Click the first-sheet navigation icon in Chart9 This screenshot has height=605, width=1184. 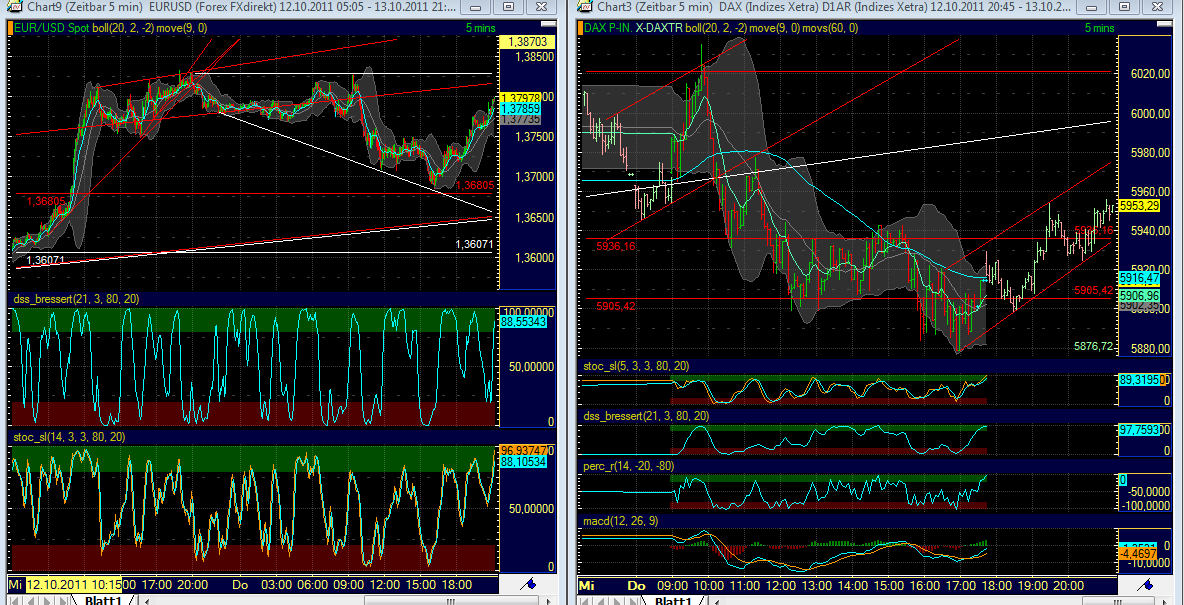pyautogui.click(x=15, y=598)
